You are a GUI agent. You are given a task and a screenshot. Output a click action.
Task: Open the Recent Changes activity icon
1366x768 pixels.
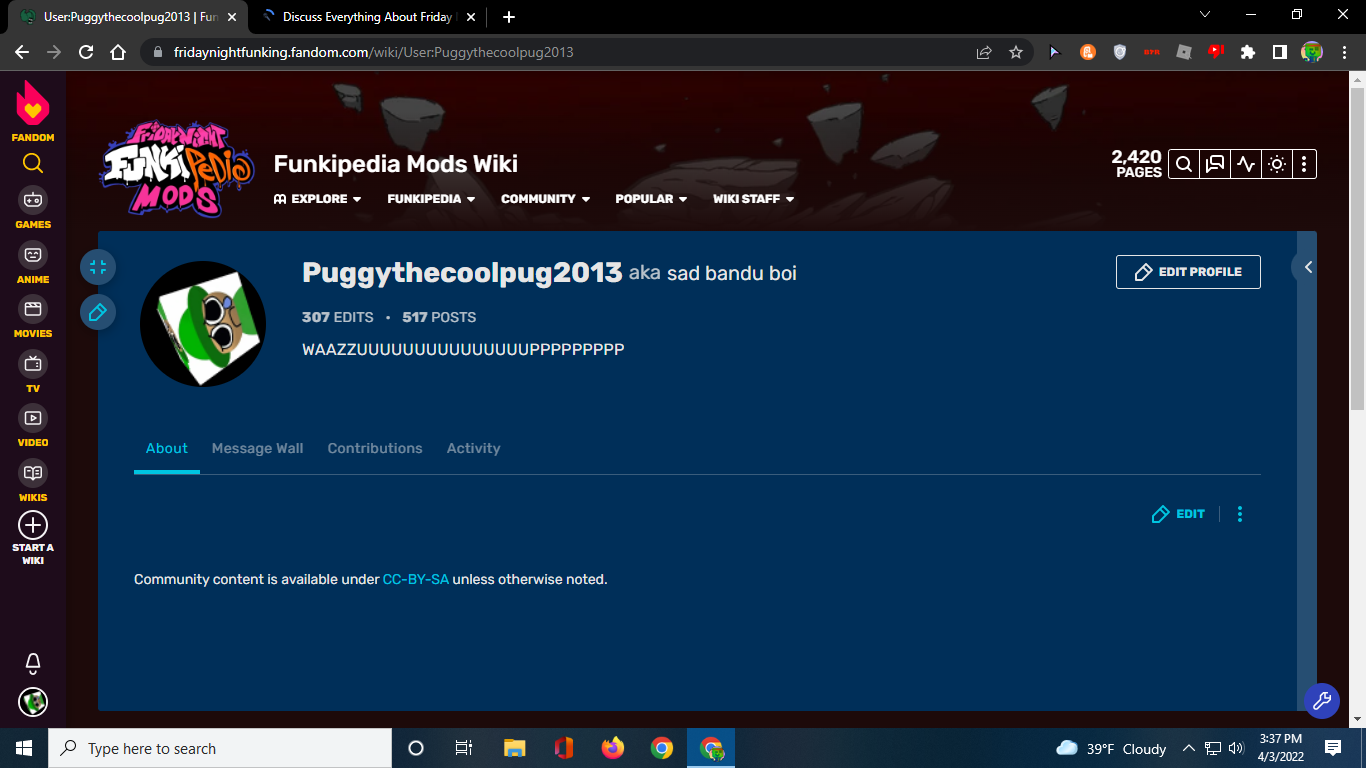click(x=1245, y=164)
